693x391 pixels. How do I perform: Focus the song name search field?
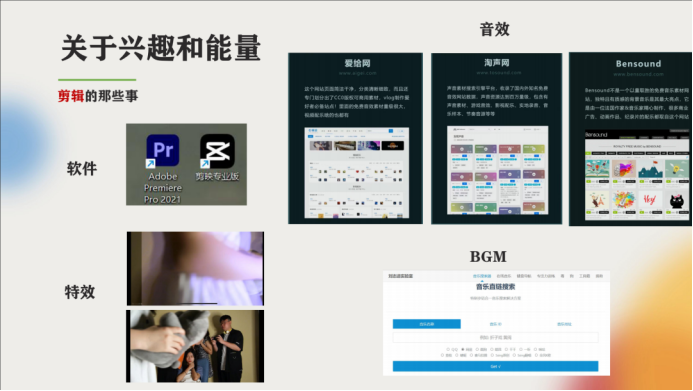pyautogui.click(x=495, y=338)
